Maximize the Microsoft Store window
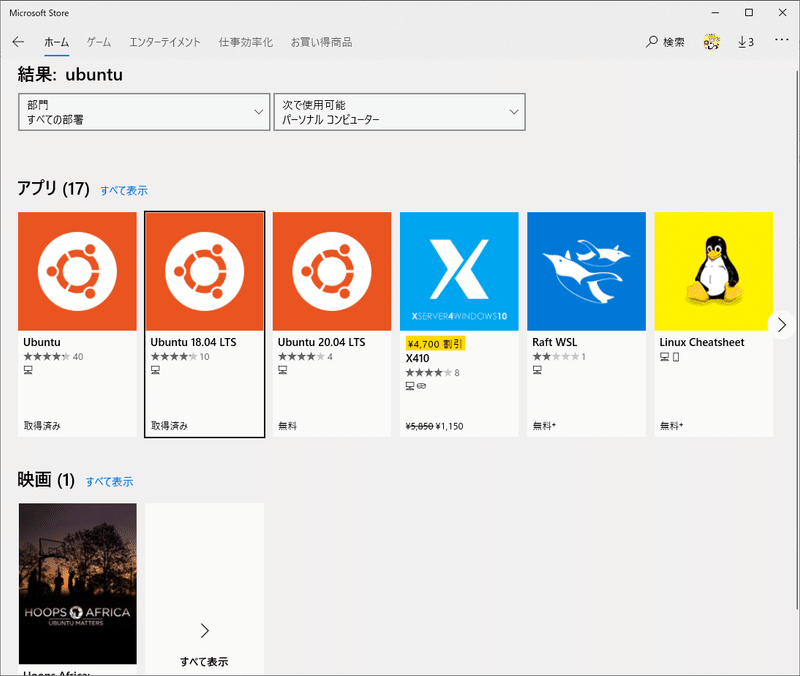800x676 pixels. 748,13
